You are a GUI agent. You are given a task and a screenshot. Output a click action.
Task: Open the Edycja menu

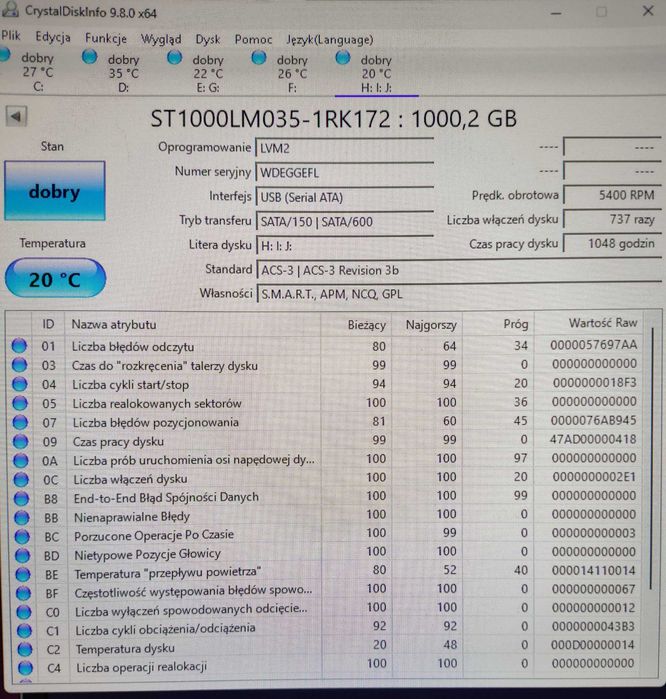53,37
